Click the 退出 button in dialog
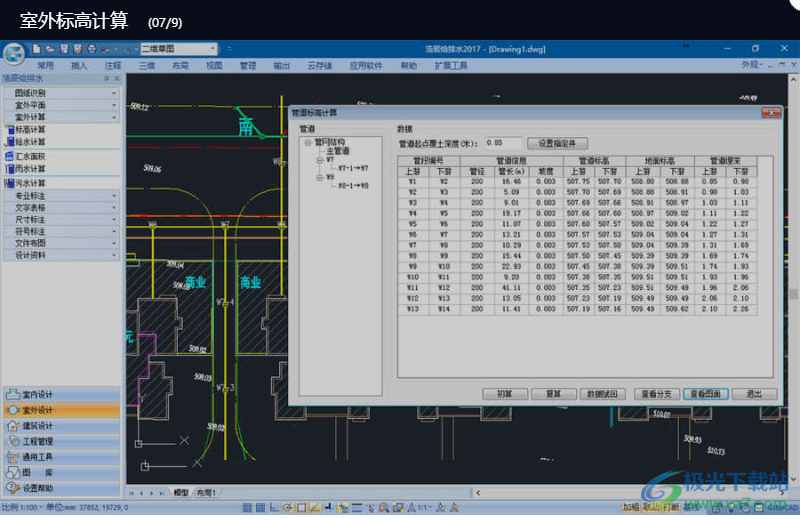The image size is (800, 520). [x=754, y=394]
